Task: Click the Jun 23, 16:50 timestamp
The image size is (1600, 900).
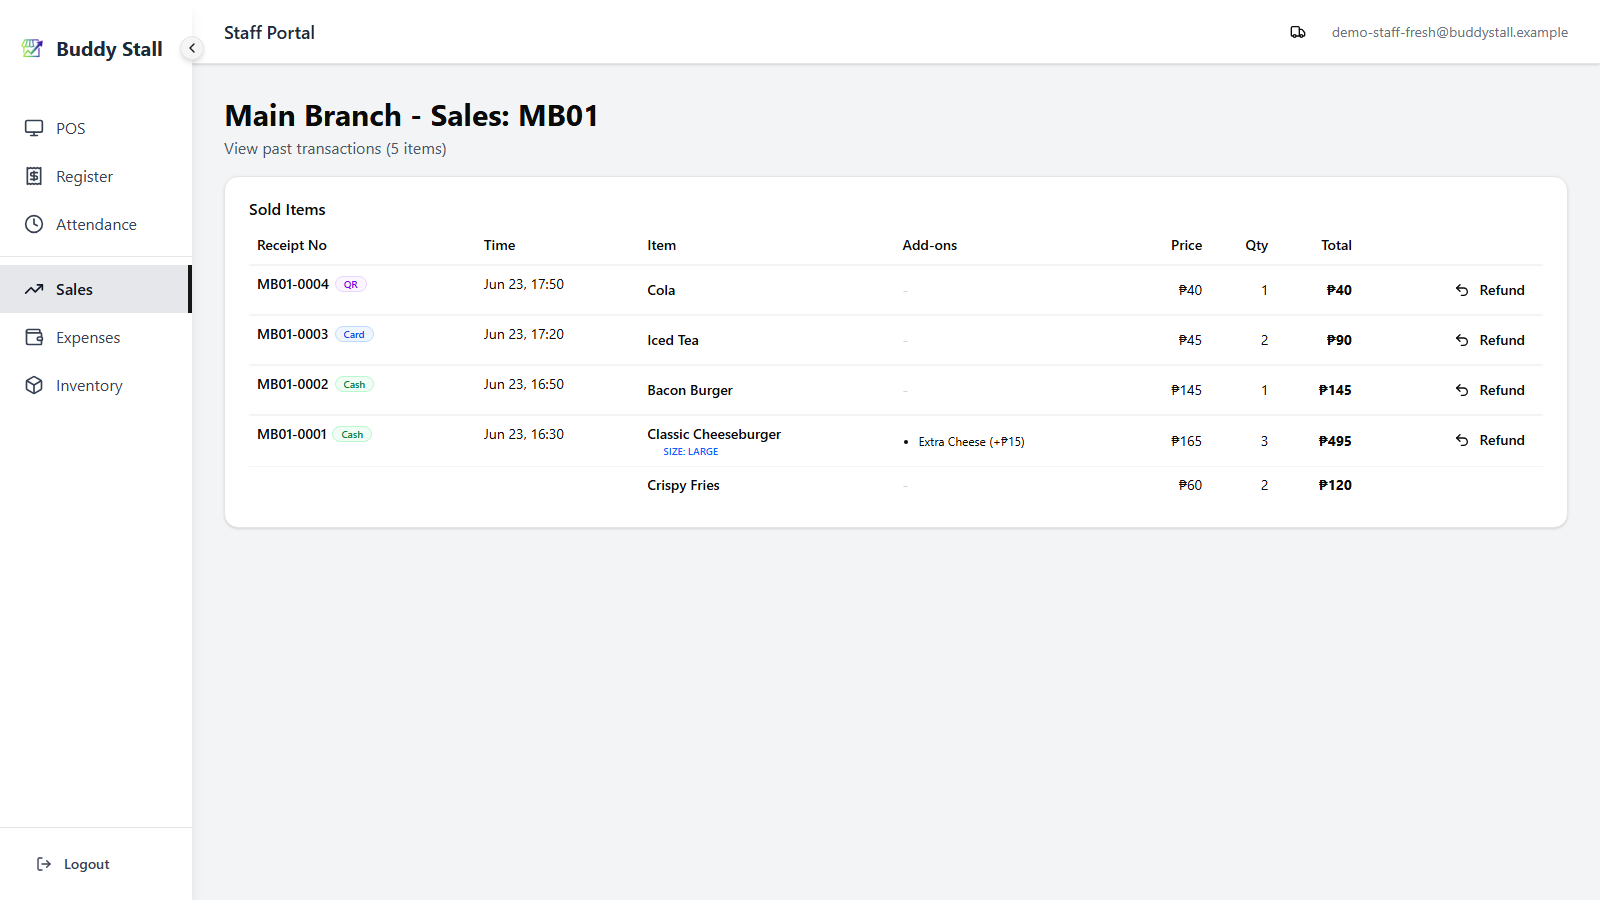Action: pos(524,384)
